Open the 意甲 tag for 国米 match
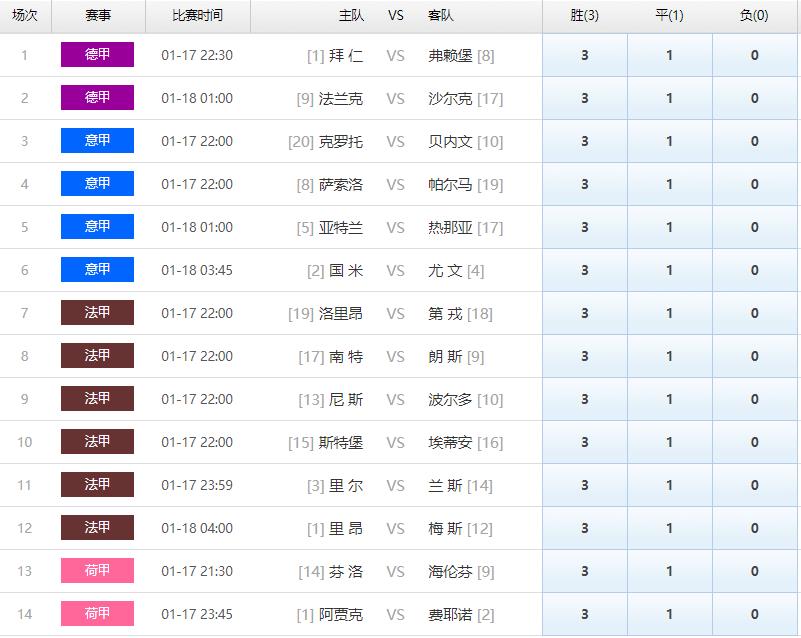 pyautogui.click(x=98, y=269)
